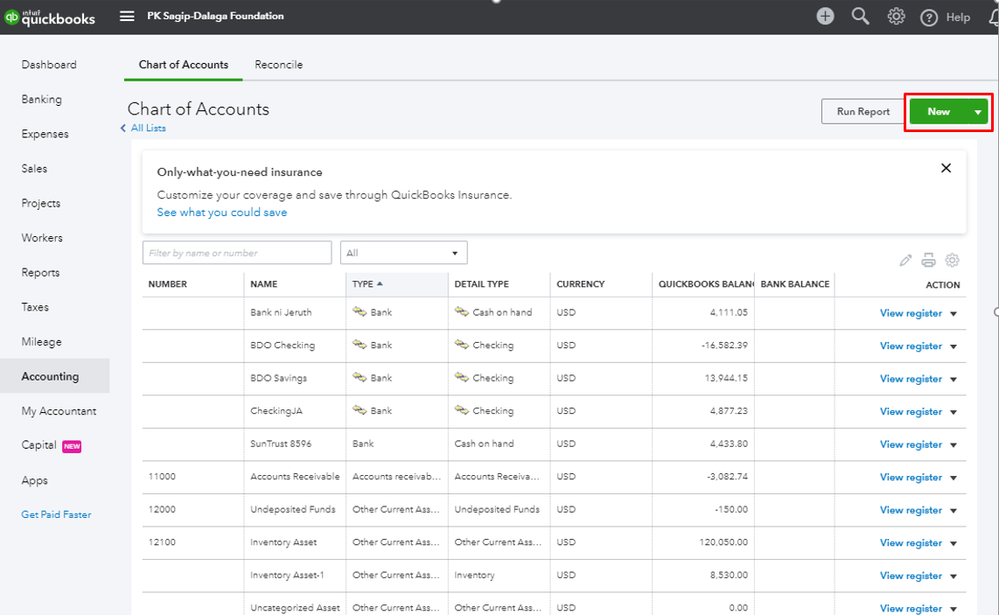
Task: Click the pencil batch edit icon
Action: [905, 260]
